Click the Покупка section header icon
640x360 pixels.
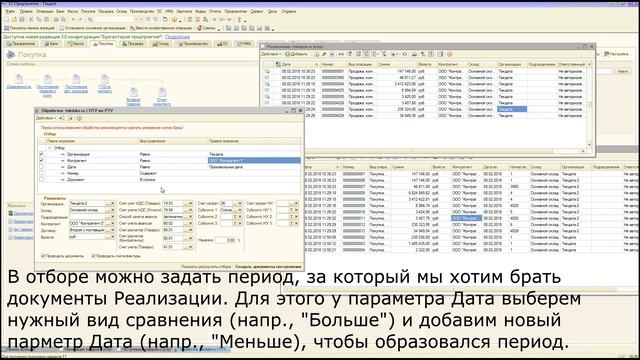(x=11, y=54)
